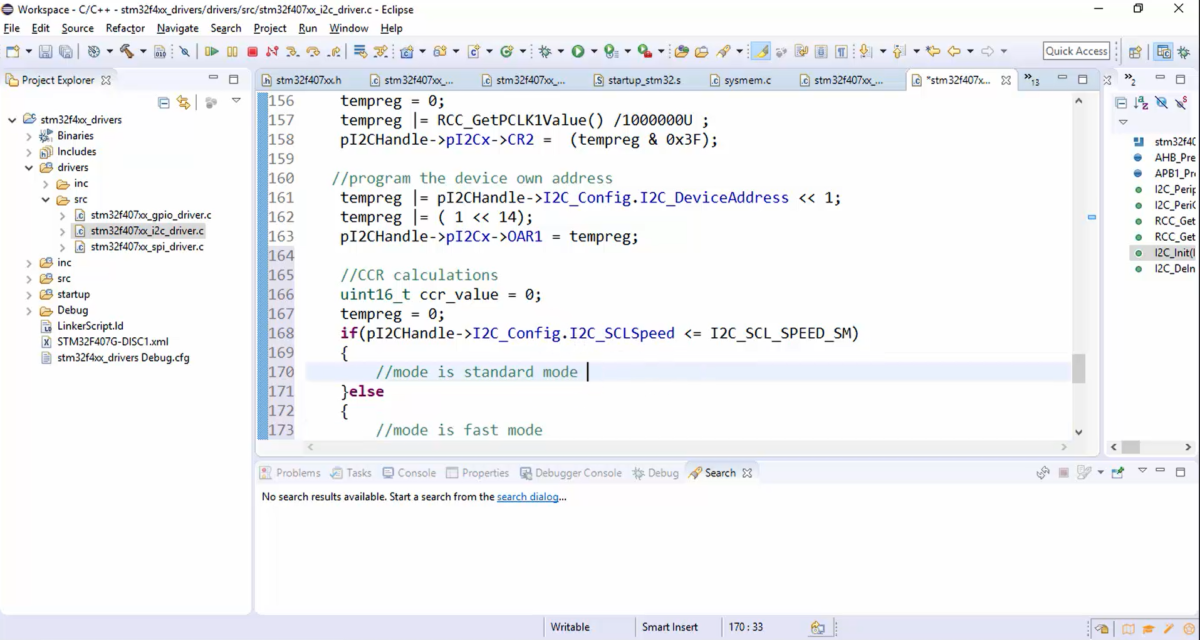This screenshot has width=1200, height=640.
Task: Open the Navigate menu
Action: click(177, 28)
